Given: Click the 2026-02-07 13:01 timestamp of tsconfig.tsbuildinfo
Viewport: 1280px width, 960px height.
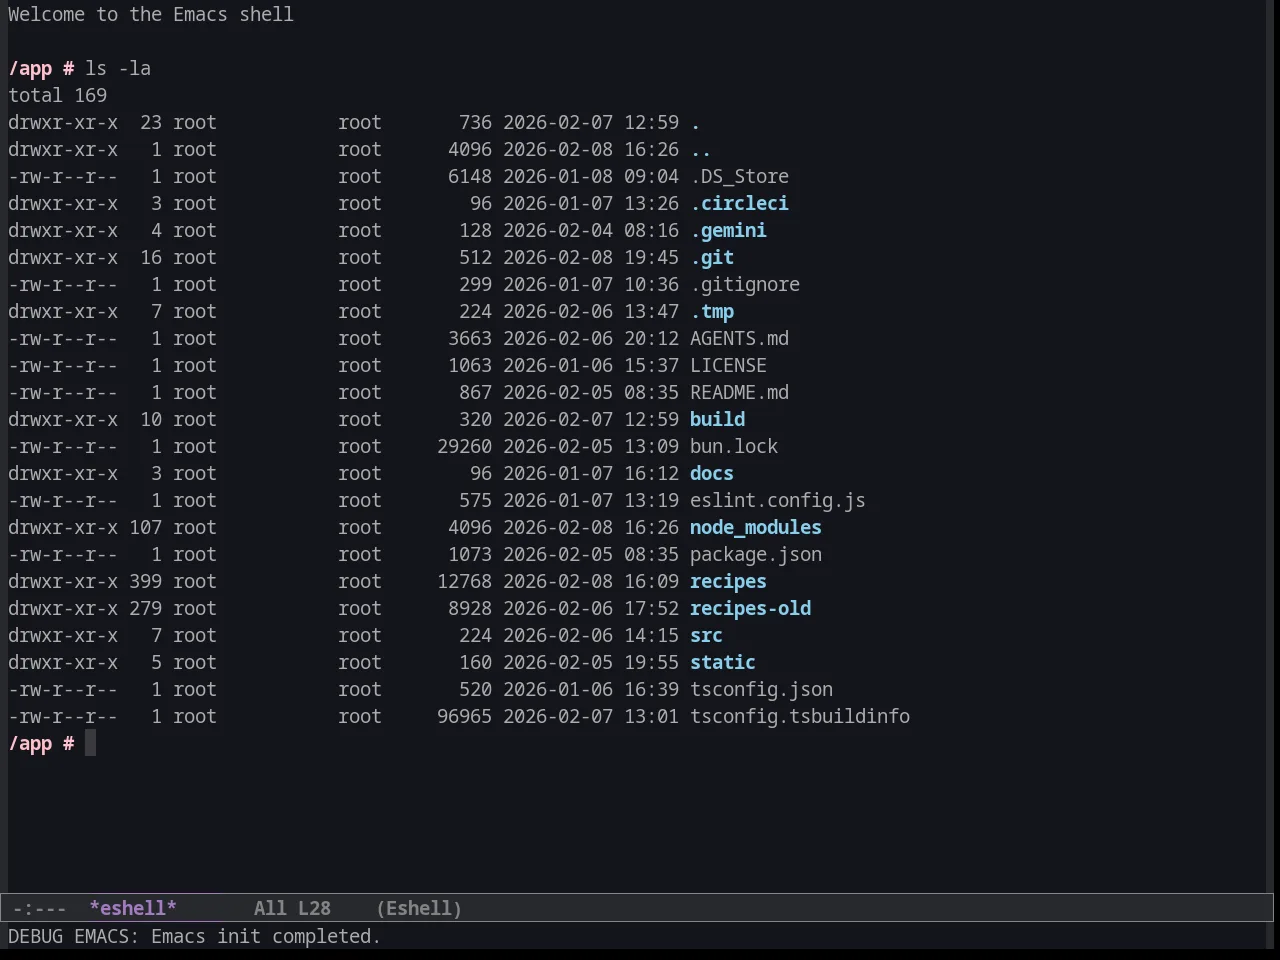Looking at the screenshot, I should point(591,716).
